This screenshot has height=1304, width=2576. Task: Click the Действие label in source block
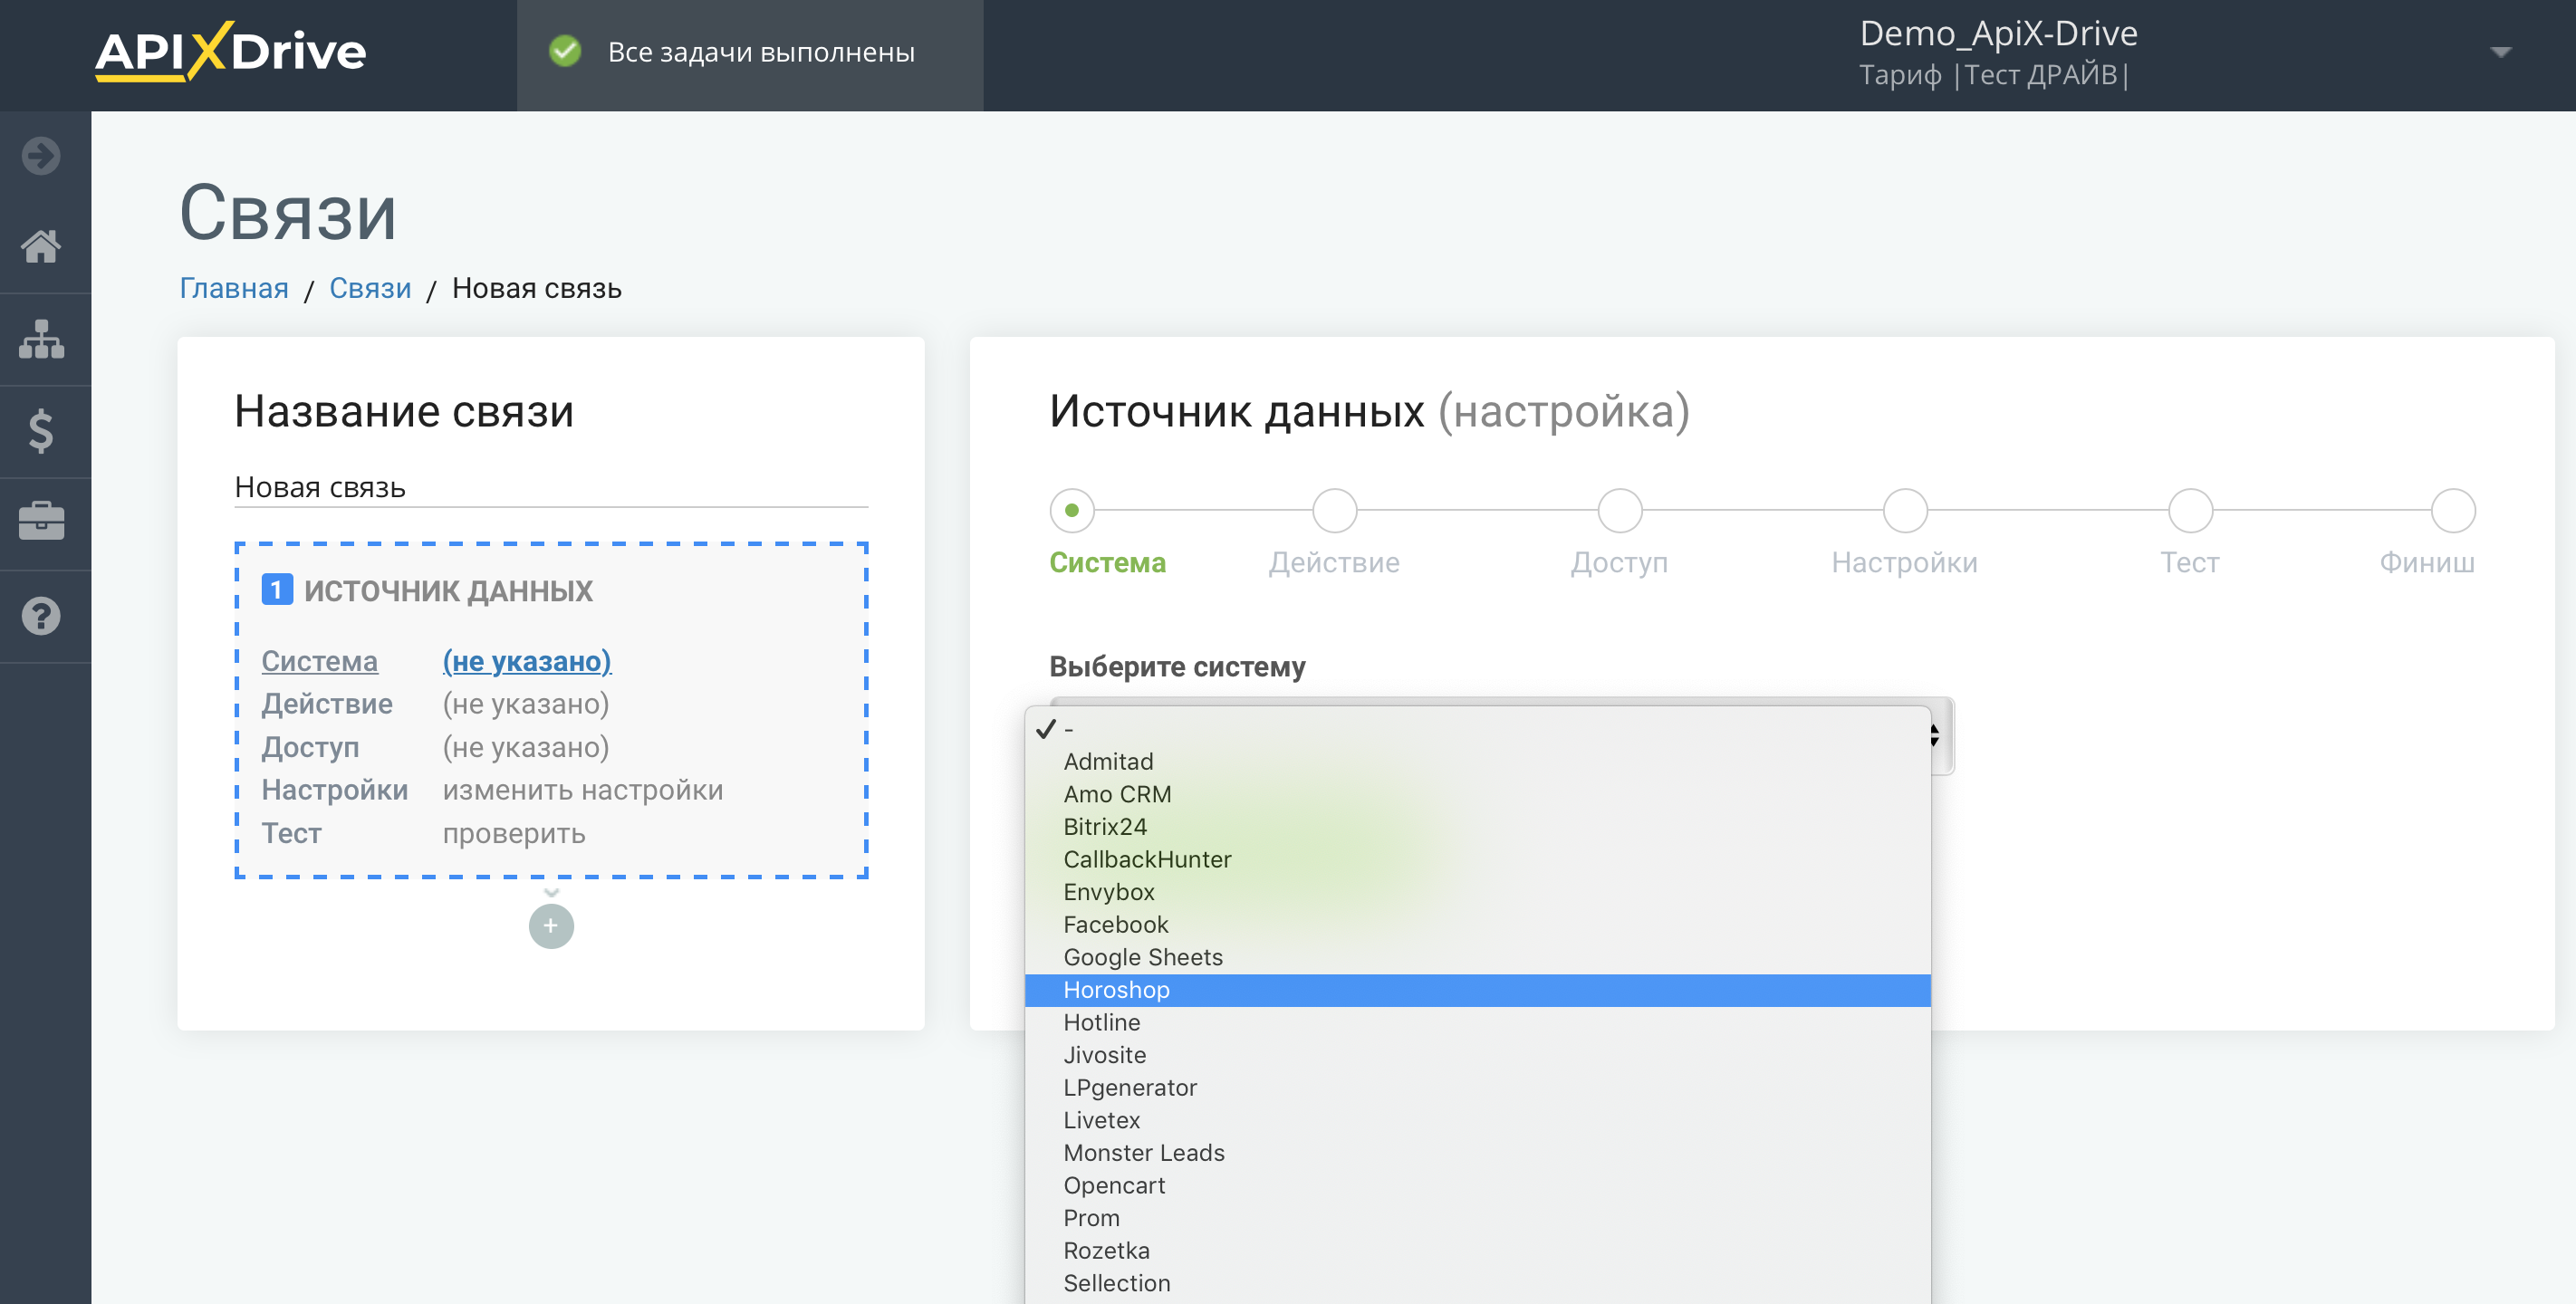coord(327,704)
